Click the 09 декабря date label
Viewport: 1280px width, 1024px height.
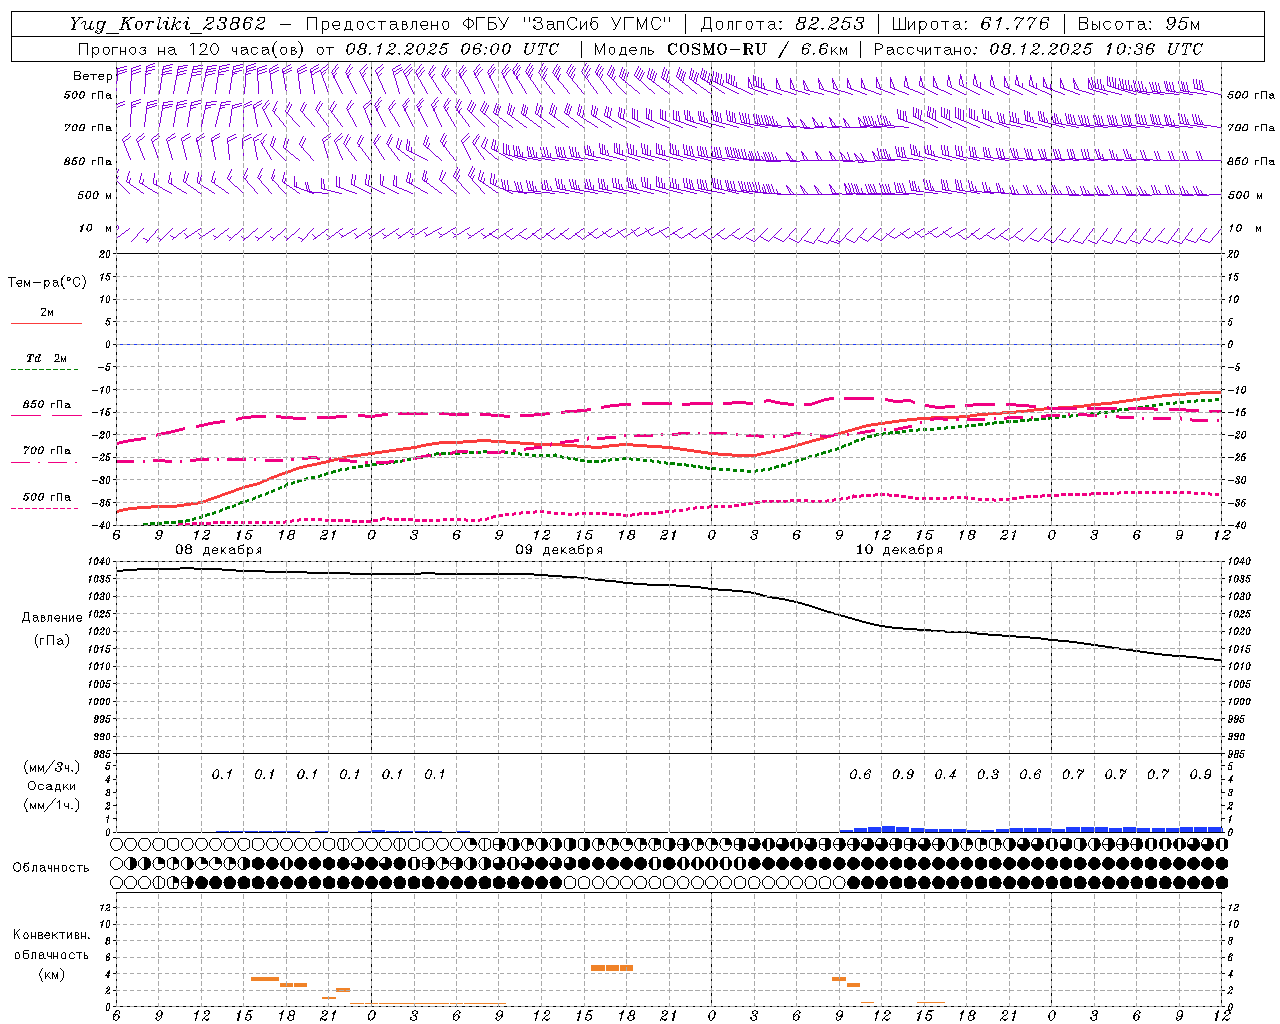click(559, 550)
